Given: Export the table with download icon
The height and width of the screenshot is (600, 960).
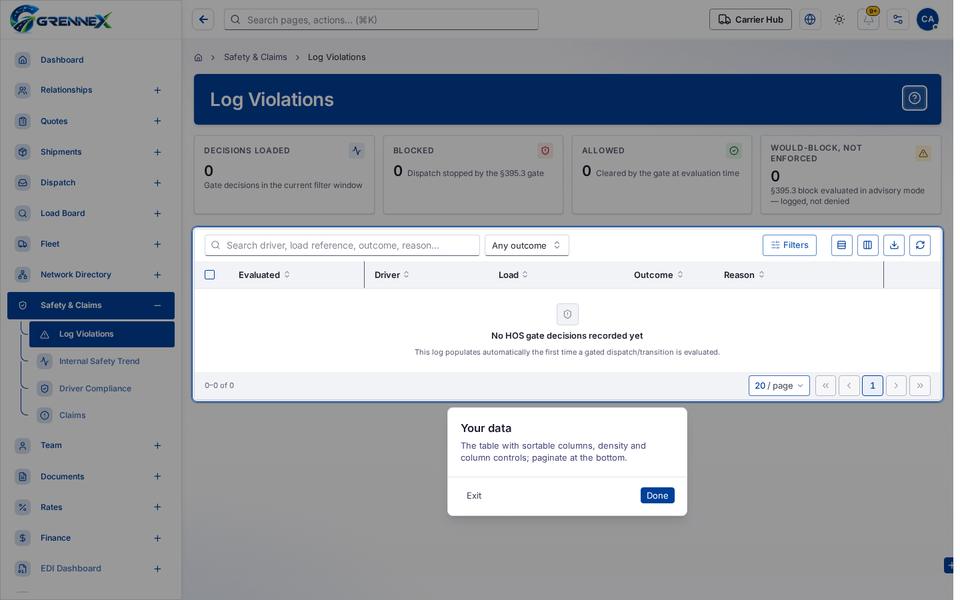Looking at the screenshot, I should [894, 246].
